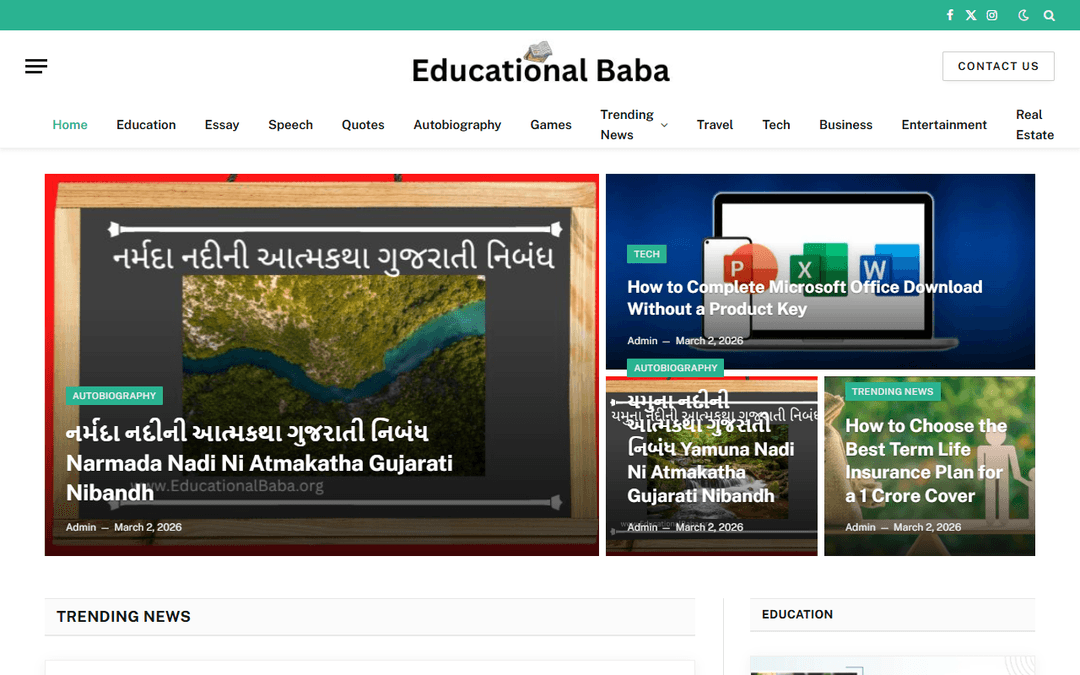Click the Trending News section heading
The height and width of the screenshot is (675, 1080).
pyautogui.click(x=123, y=616)
